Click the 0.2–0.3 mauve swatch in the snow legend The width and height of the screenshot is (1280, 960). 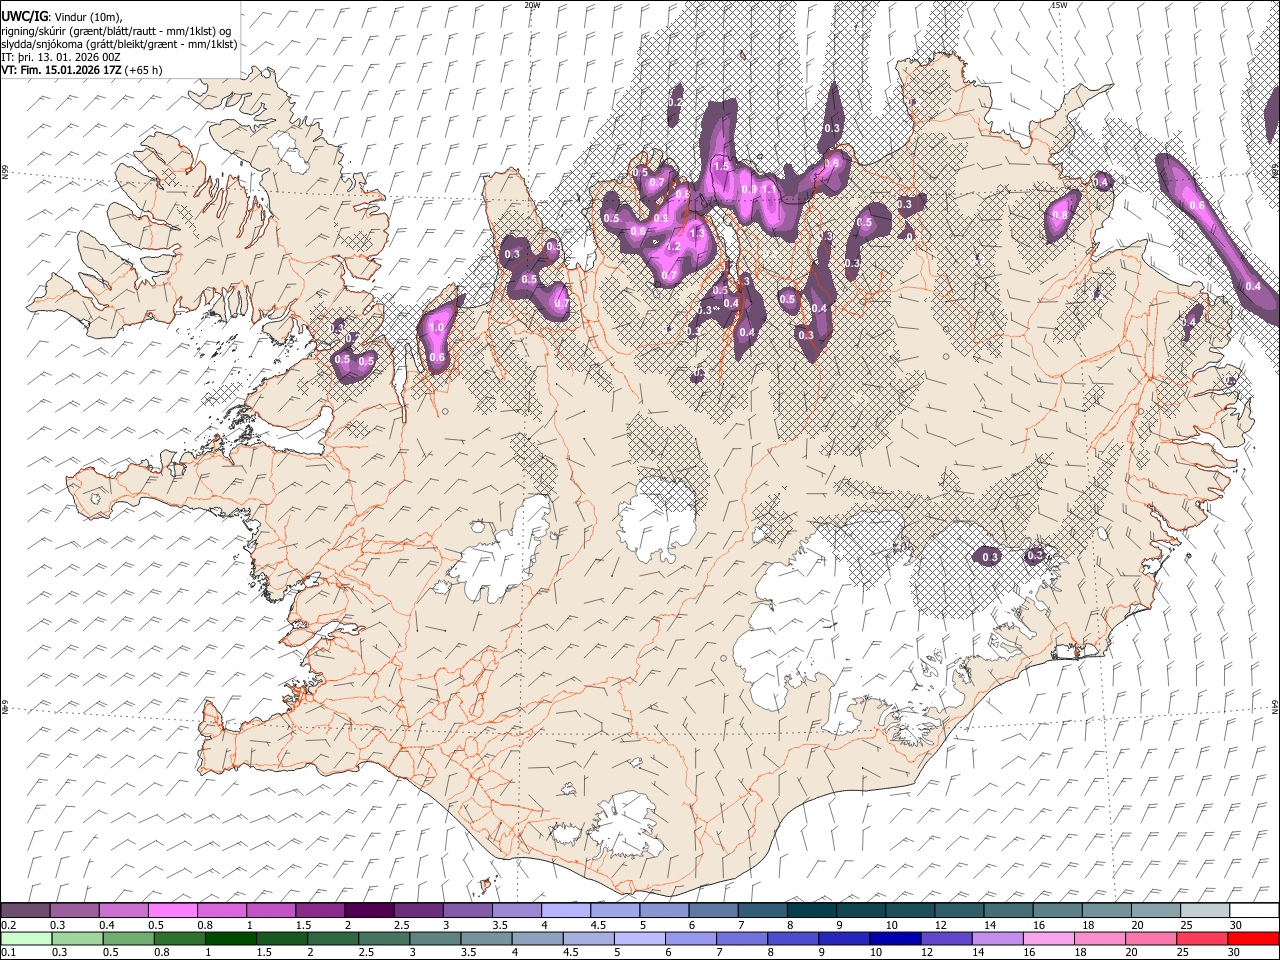26,911
